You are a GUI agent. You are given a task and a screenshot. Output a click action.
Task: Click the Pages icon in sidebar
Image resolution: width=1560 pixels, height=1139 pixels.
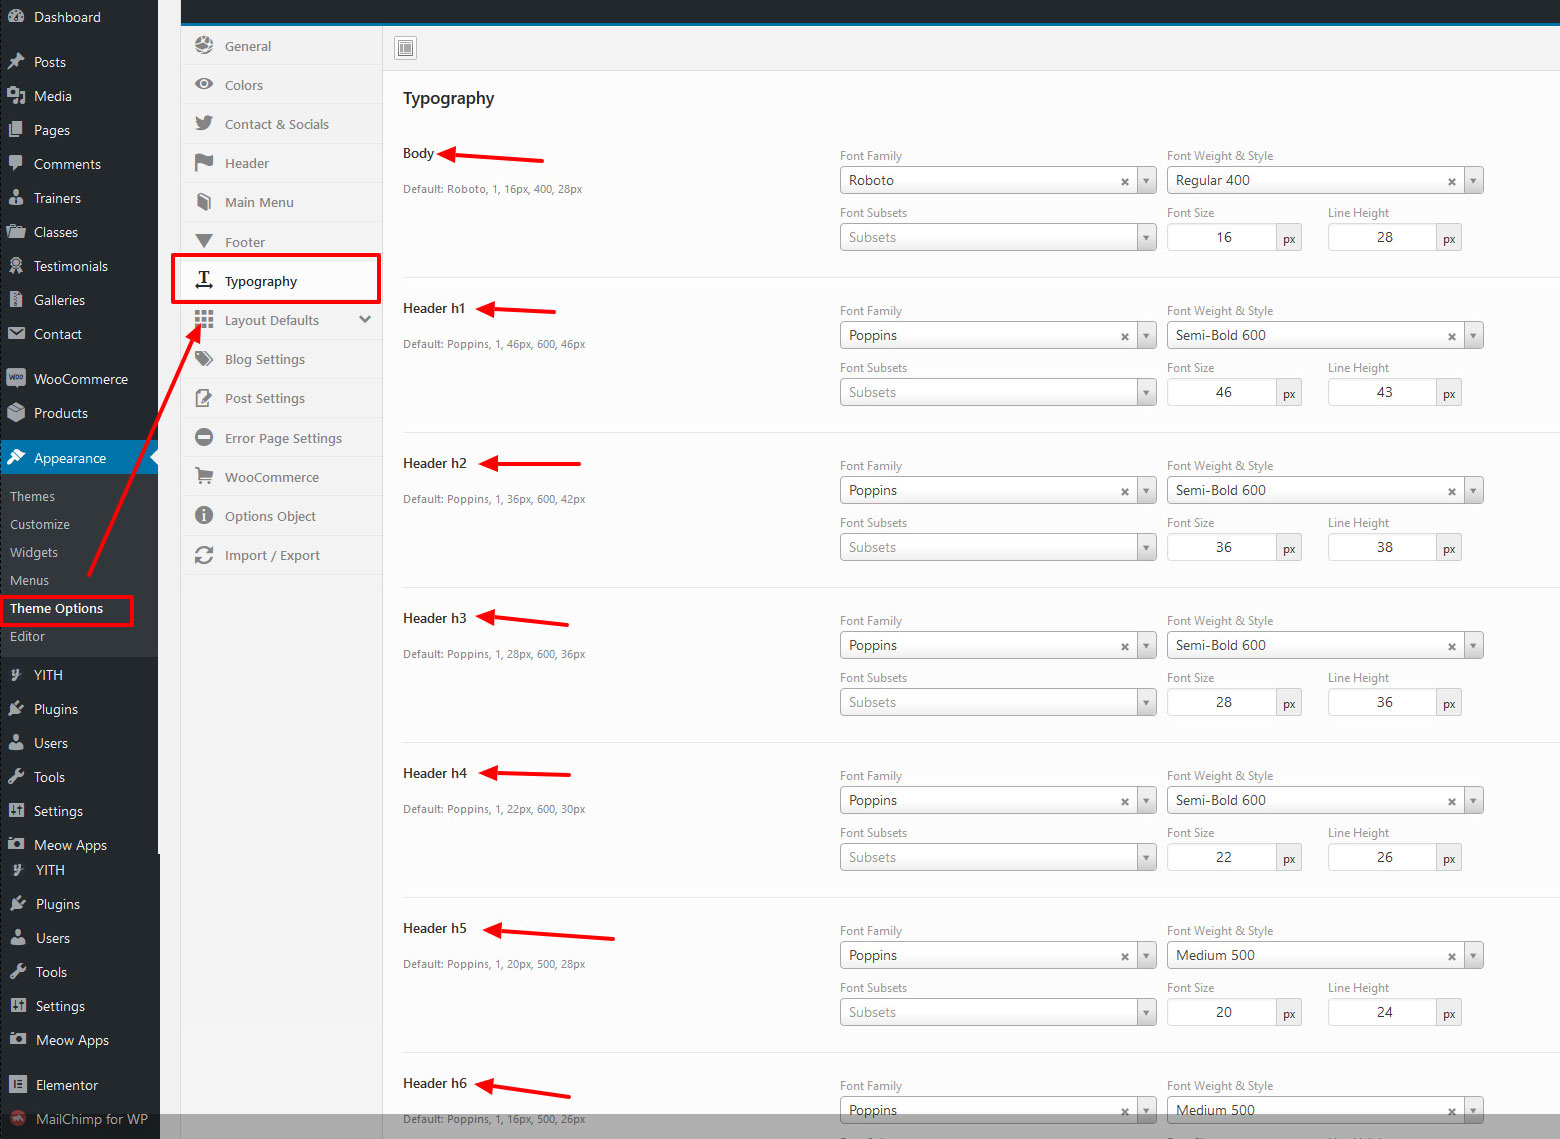point(16,130)
